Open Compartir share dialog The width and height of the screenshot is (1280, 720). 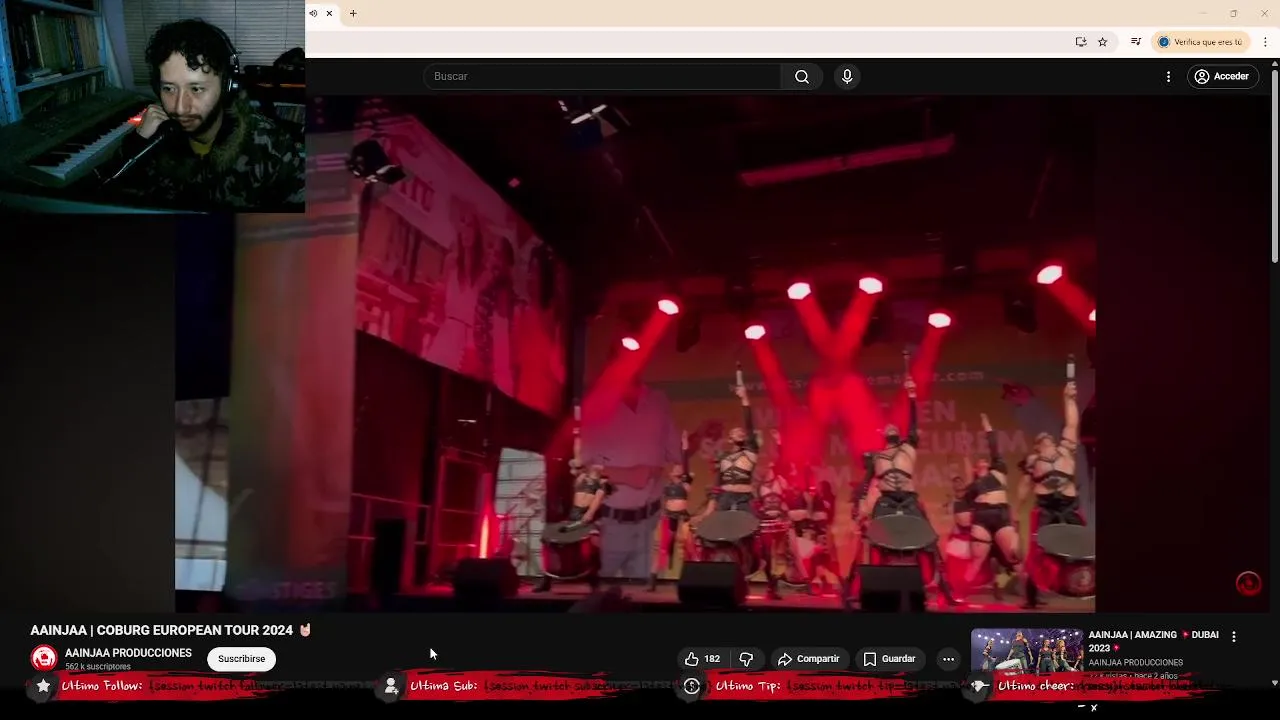coord(808,659)
